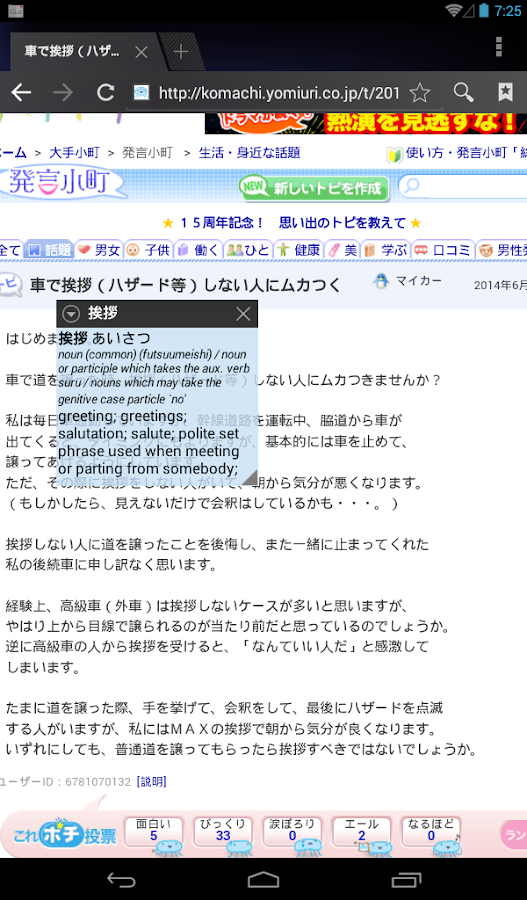The image size is (527, 900).
Task: Click the マイカー penguin avatar icon
Action: pyautogui.click(x=381, y=281)
